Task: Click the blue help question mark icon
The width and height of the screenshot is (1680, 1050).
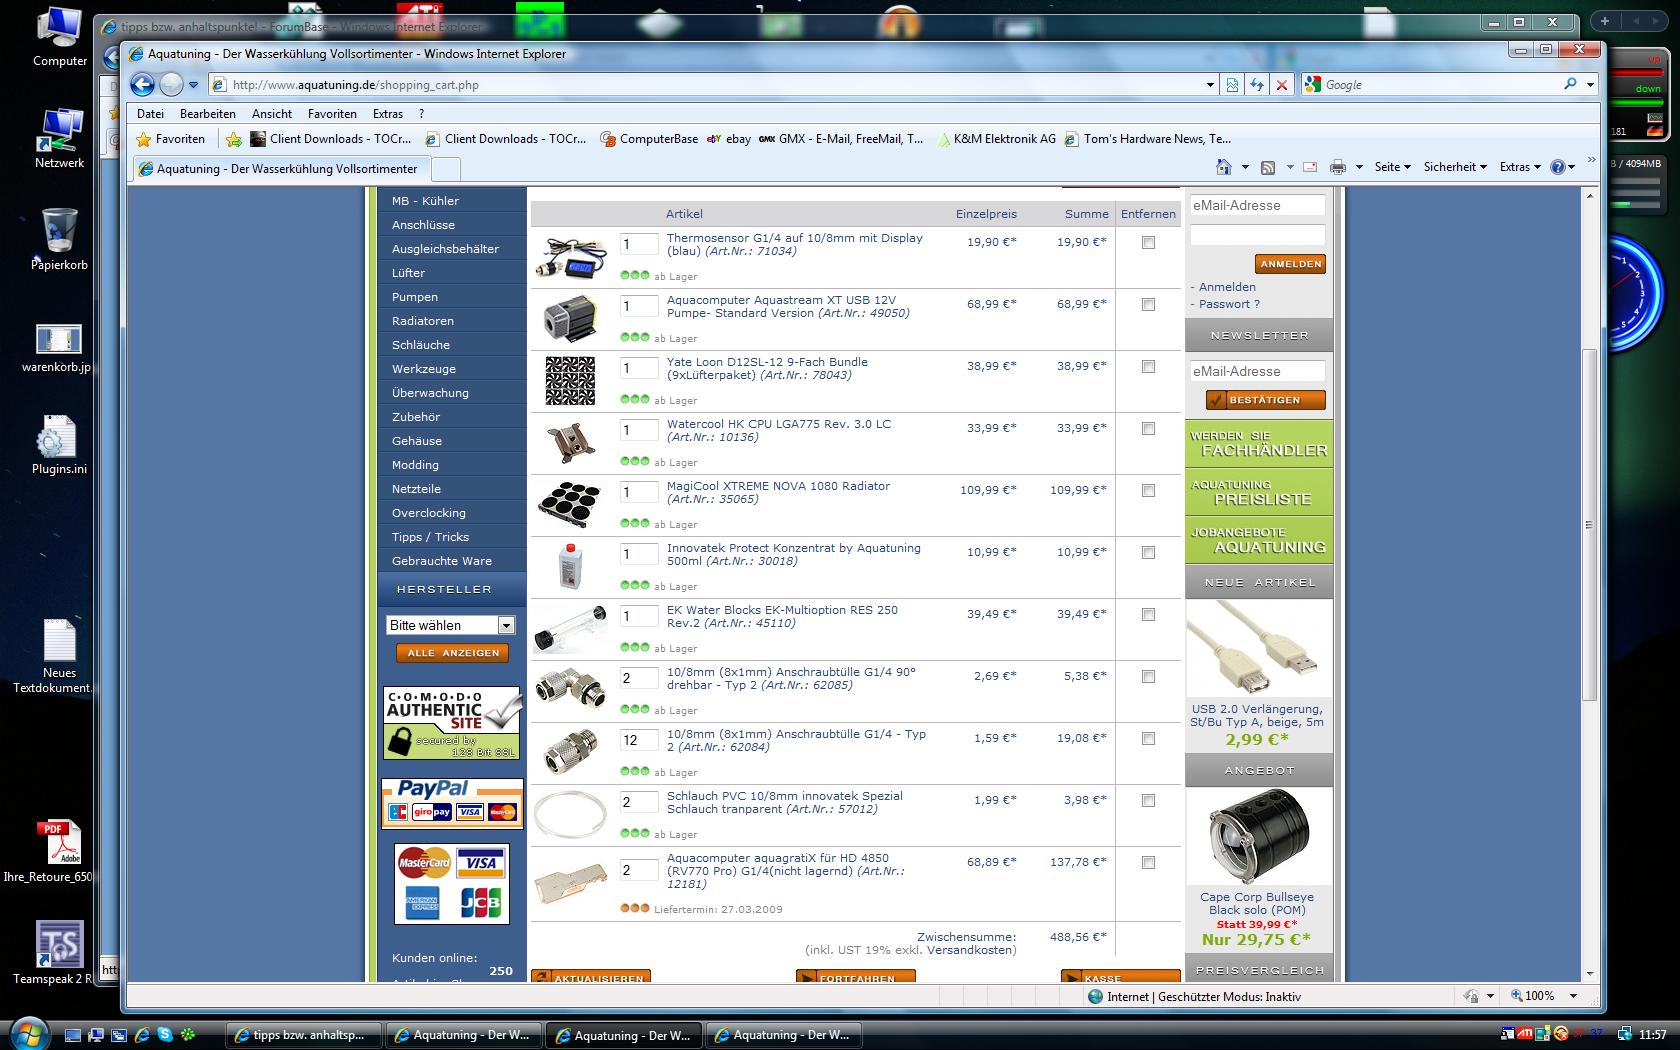Action: (1557, 167)
